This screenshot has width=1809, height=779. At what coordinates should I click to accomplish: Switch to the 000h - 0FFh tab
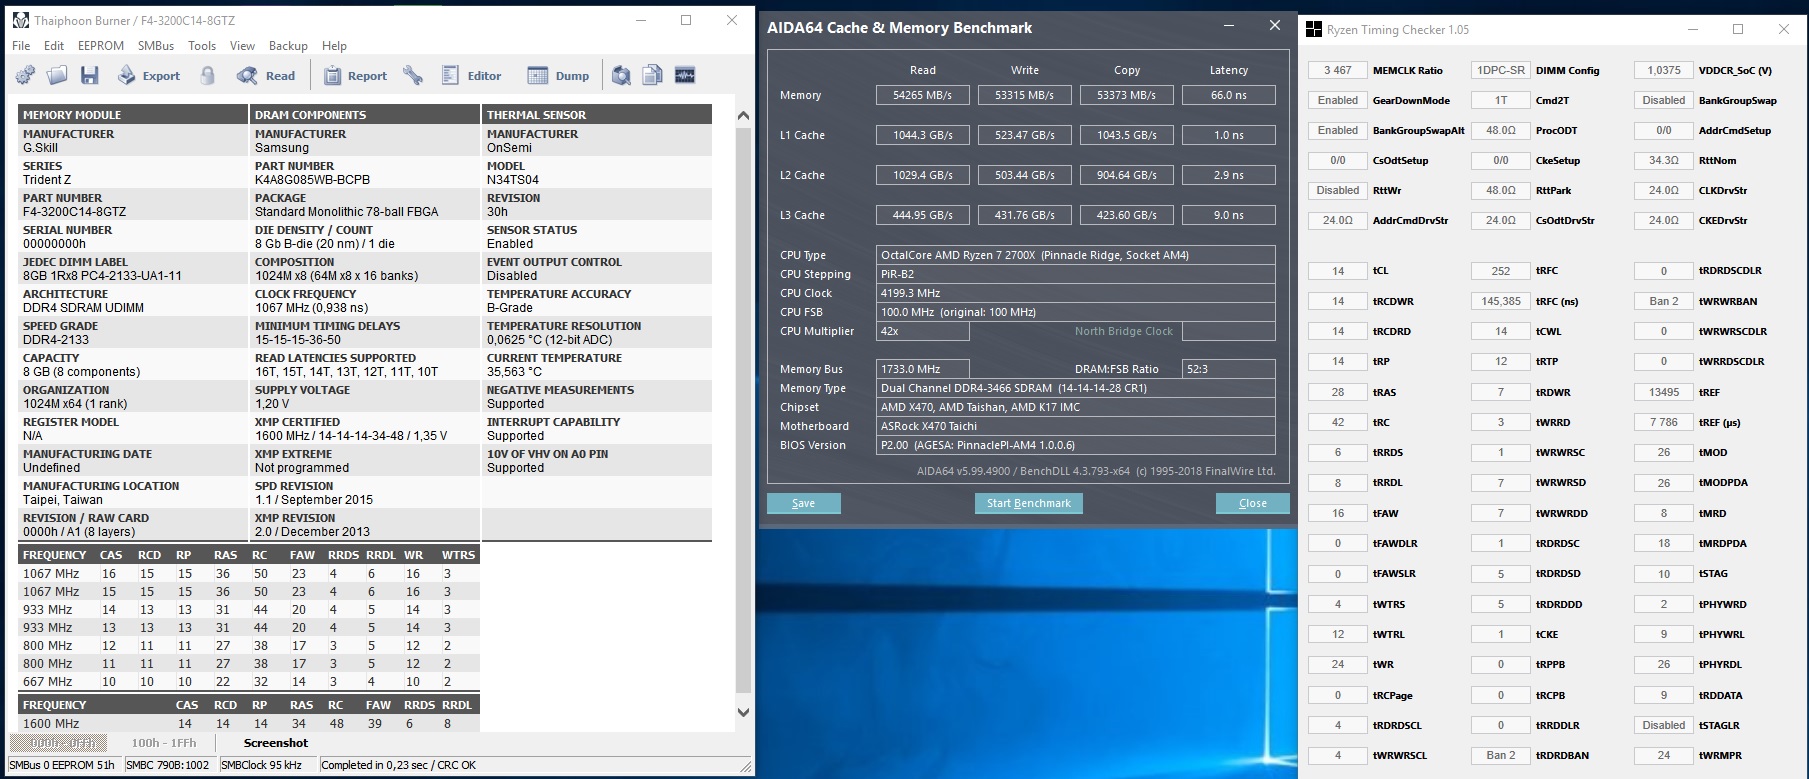pos(59,743)
